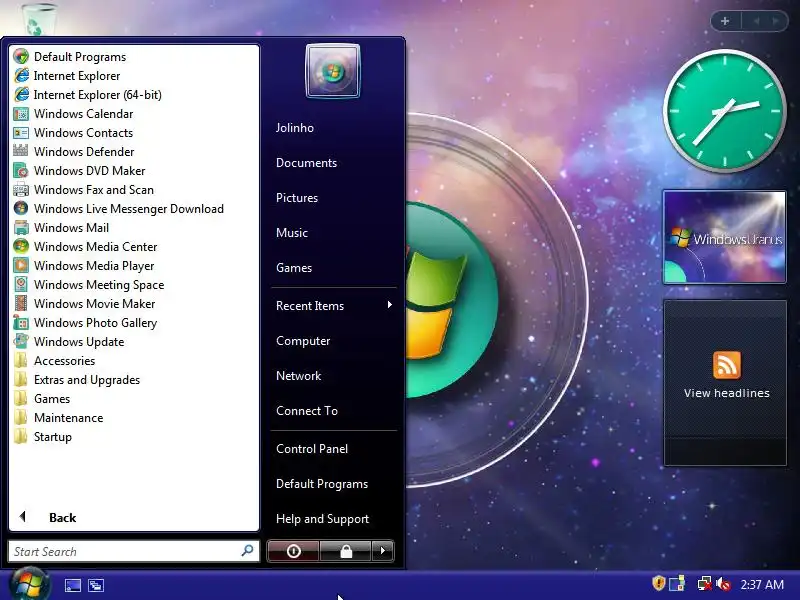Open Windows DVD Maker icon
The height and width of the screenshot is (600, 800).
click(x=21, y=170)
